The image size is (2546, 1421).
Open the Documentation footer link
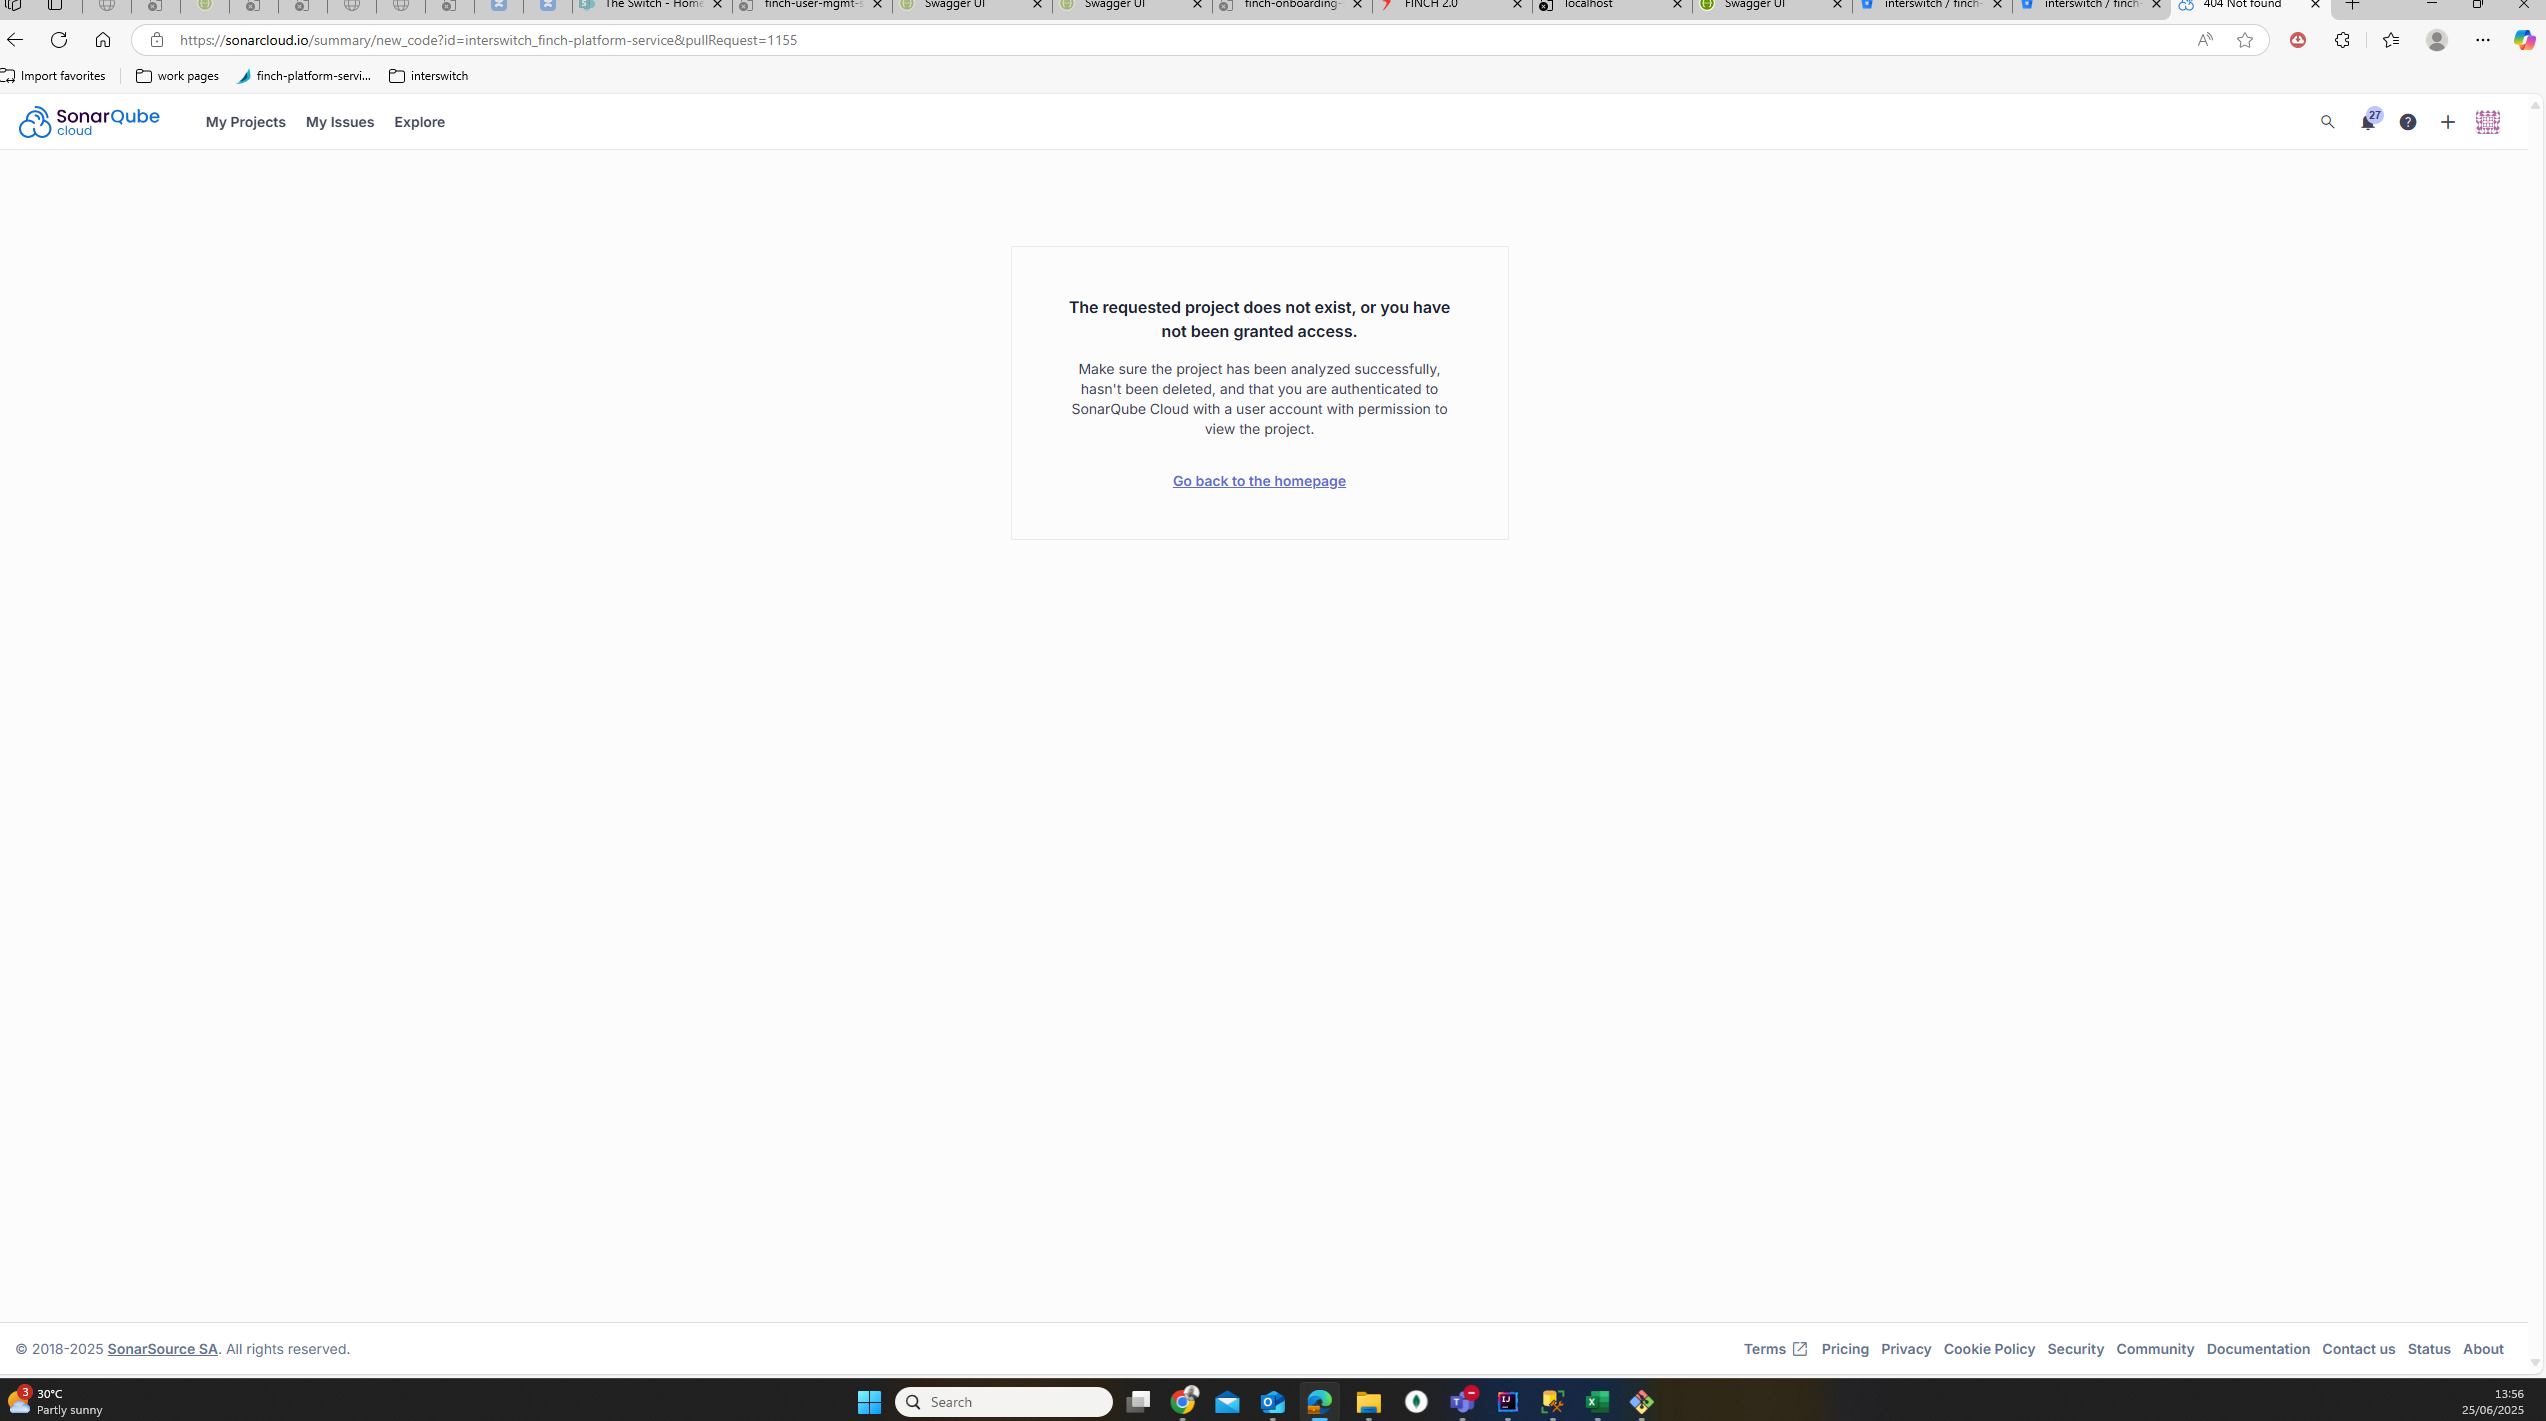point(2257,1348)
